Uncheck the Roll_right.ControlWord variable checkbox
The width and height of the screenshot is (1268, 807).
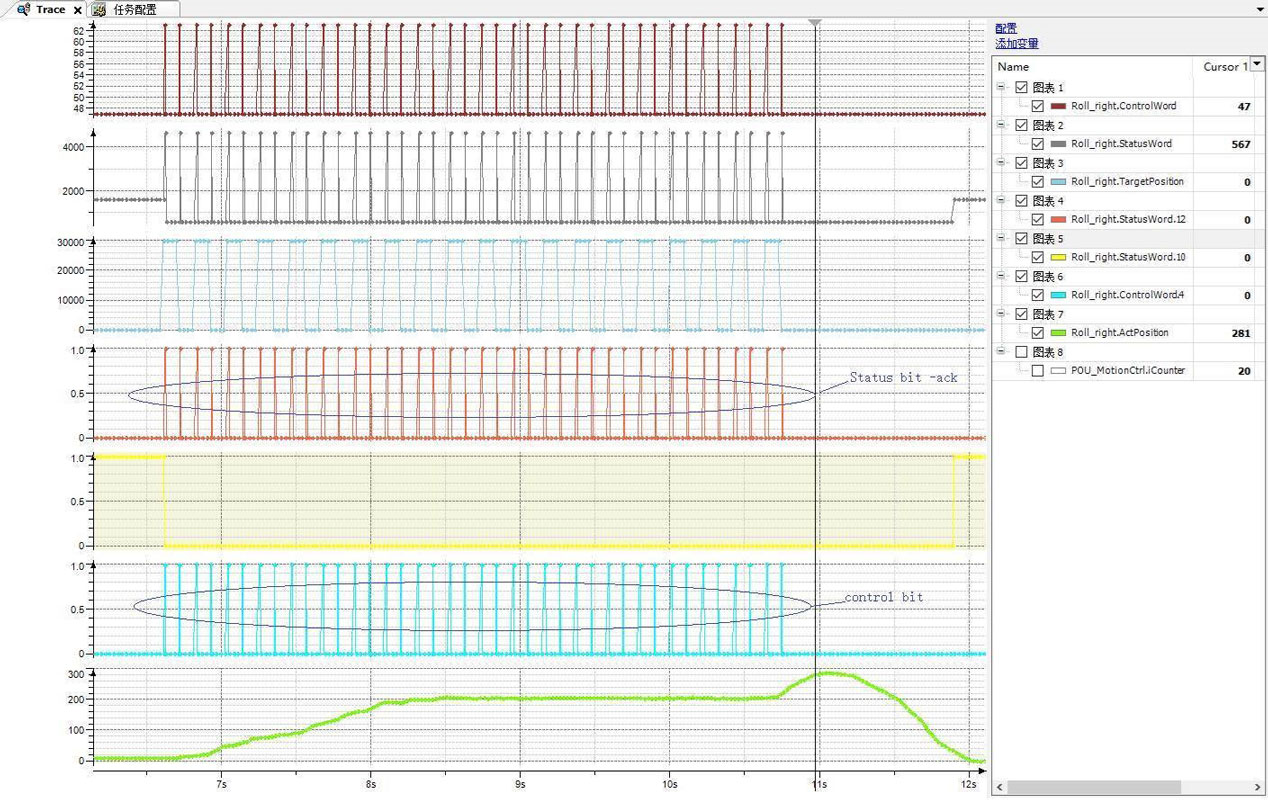(x=1038, y=106)
